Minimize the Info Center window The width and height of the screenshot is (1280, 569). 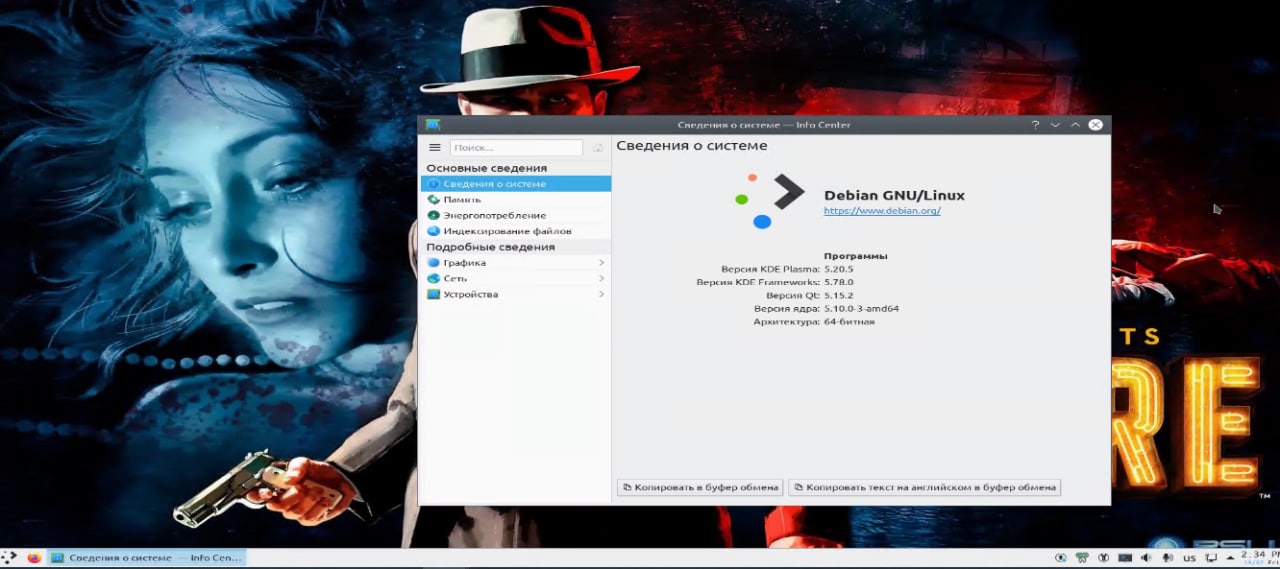tap(1055, 125)
